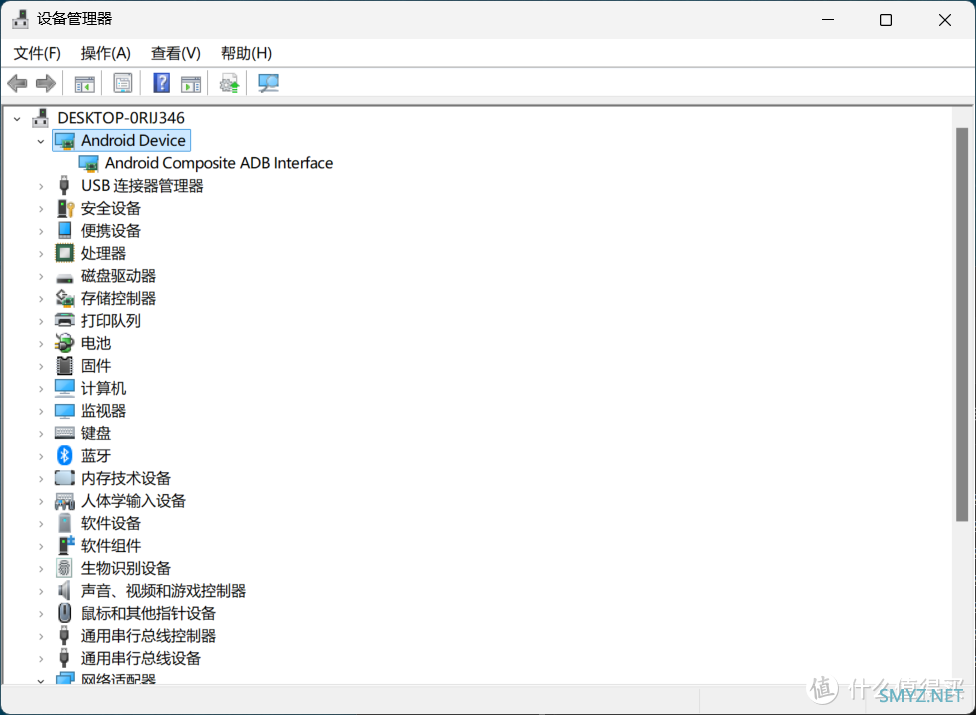The image size is (976, 715).
Task: Show or hide console tree toolbar icon
Action: [x=84, y=83]
